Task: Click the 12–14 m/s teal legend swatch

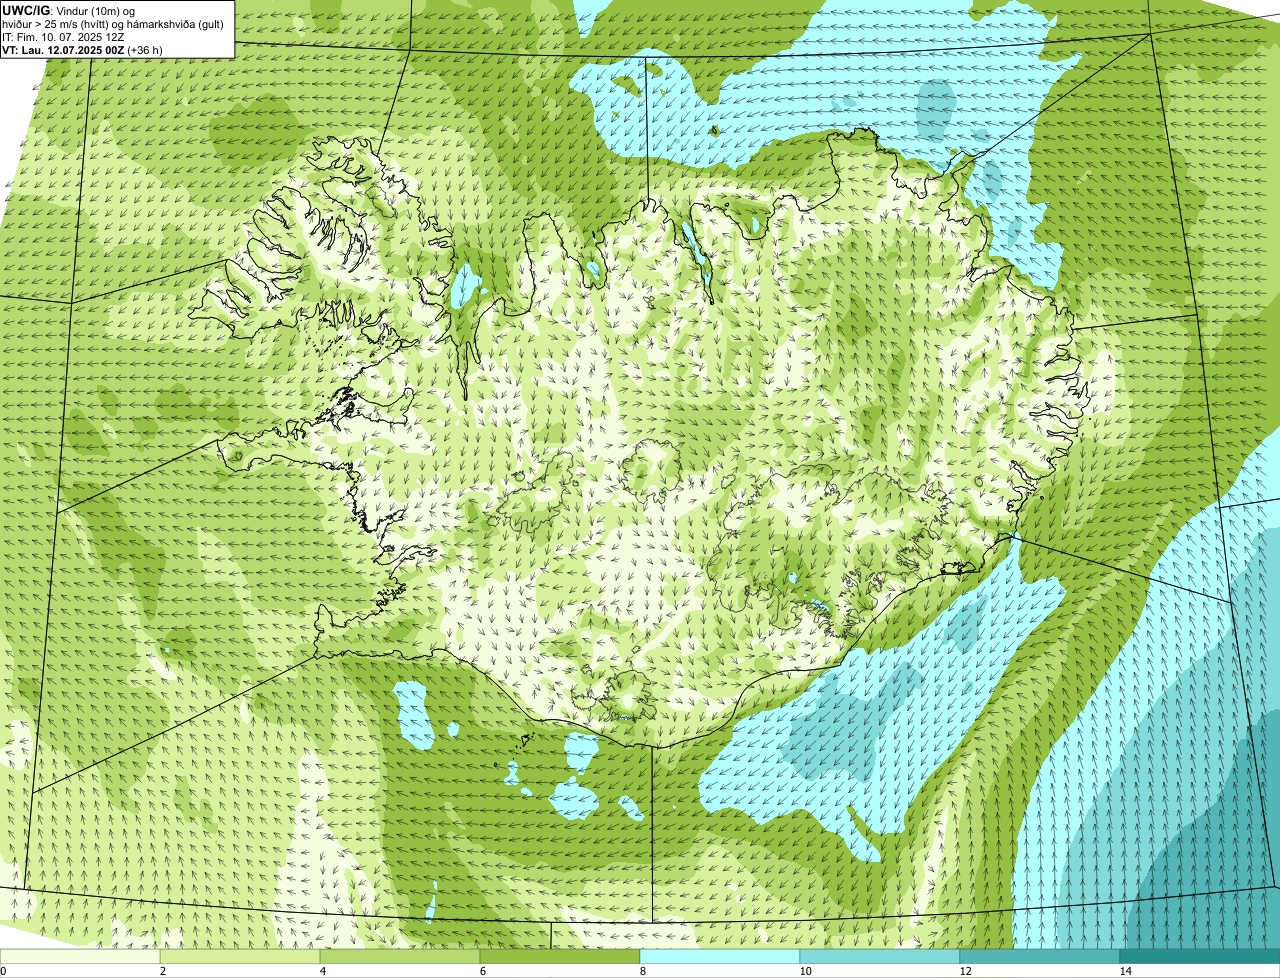Action: [1040, 956]
